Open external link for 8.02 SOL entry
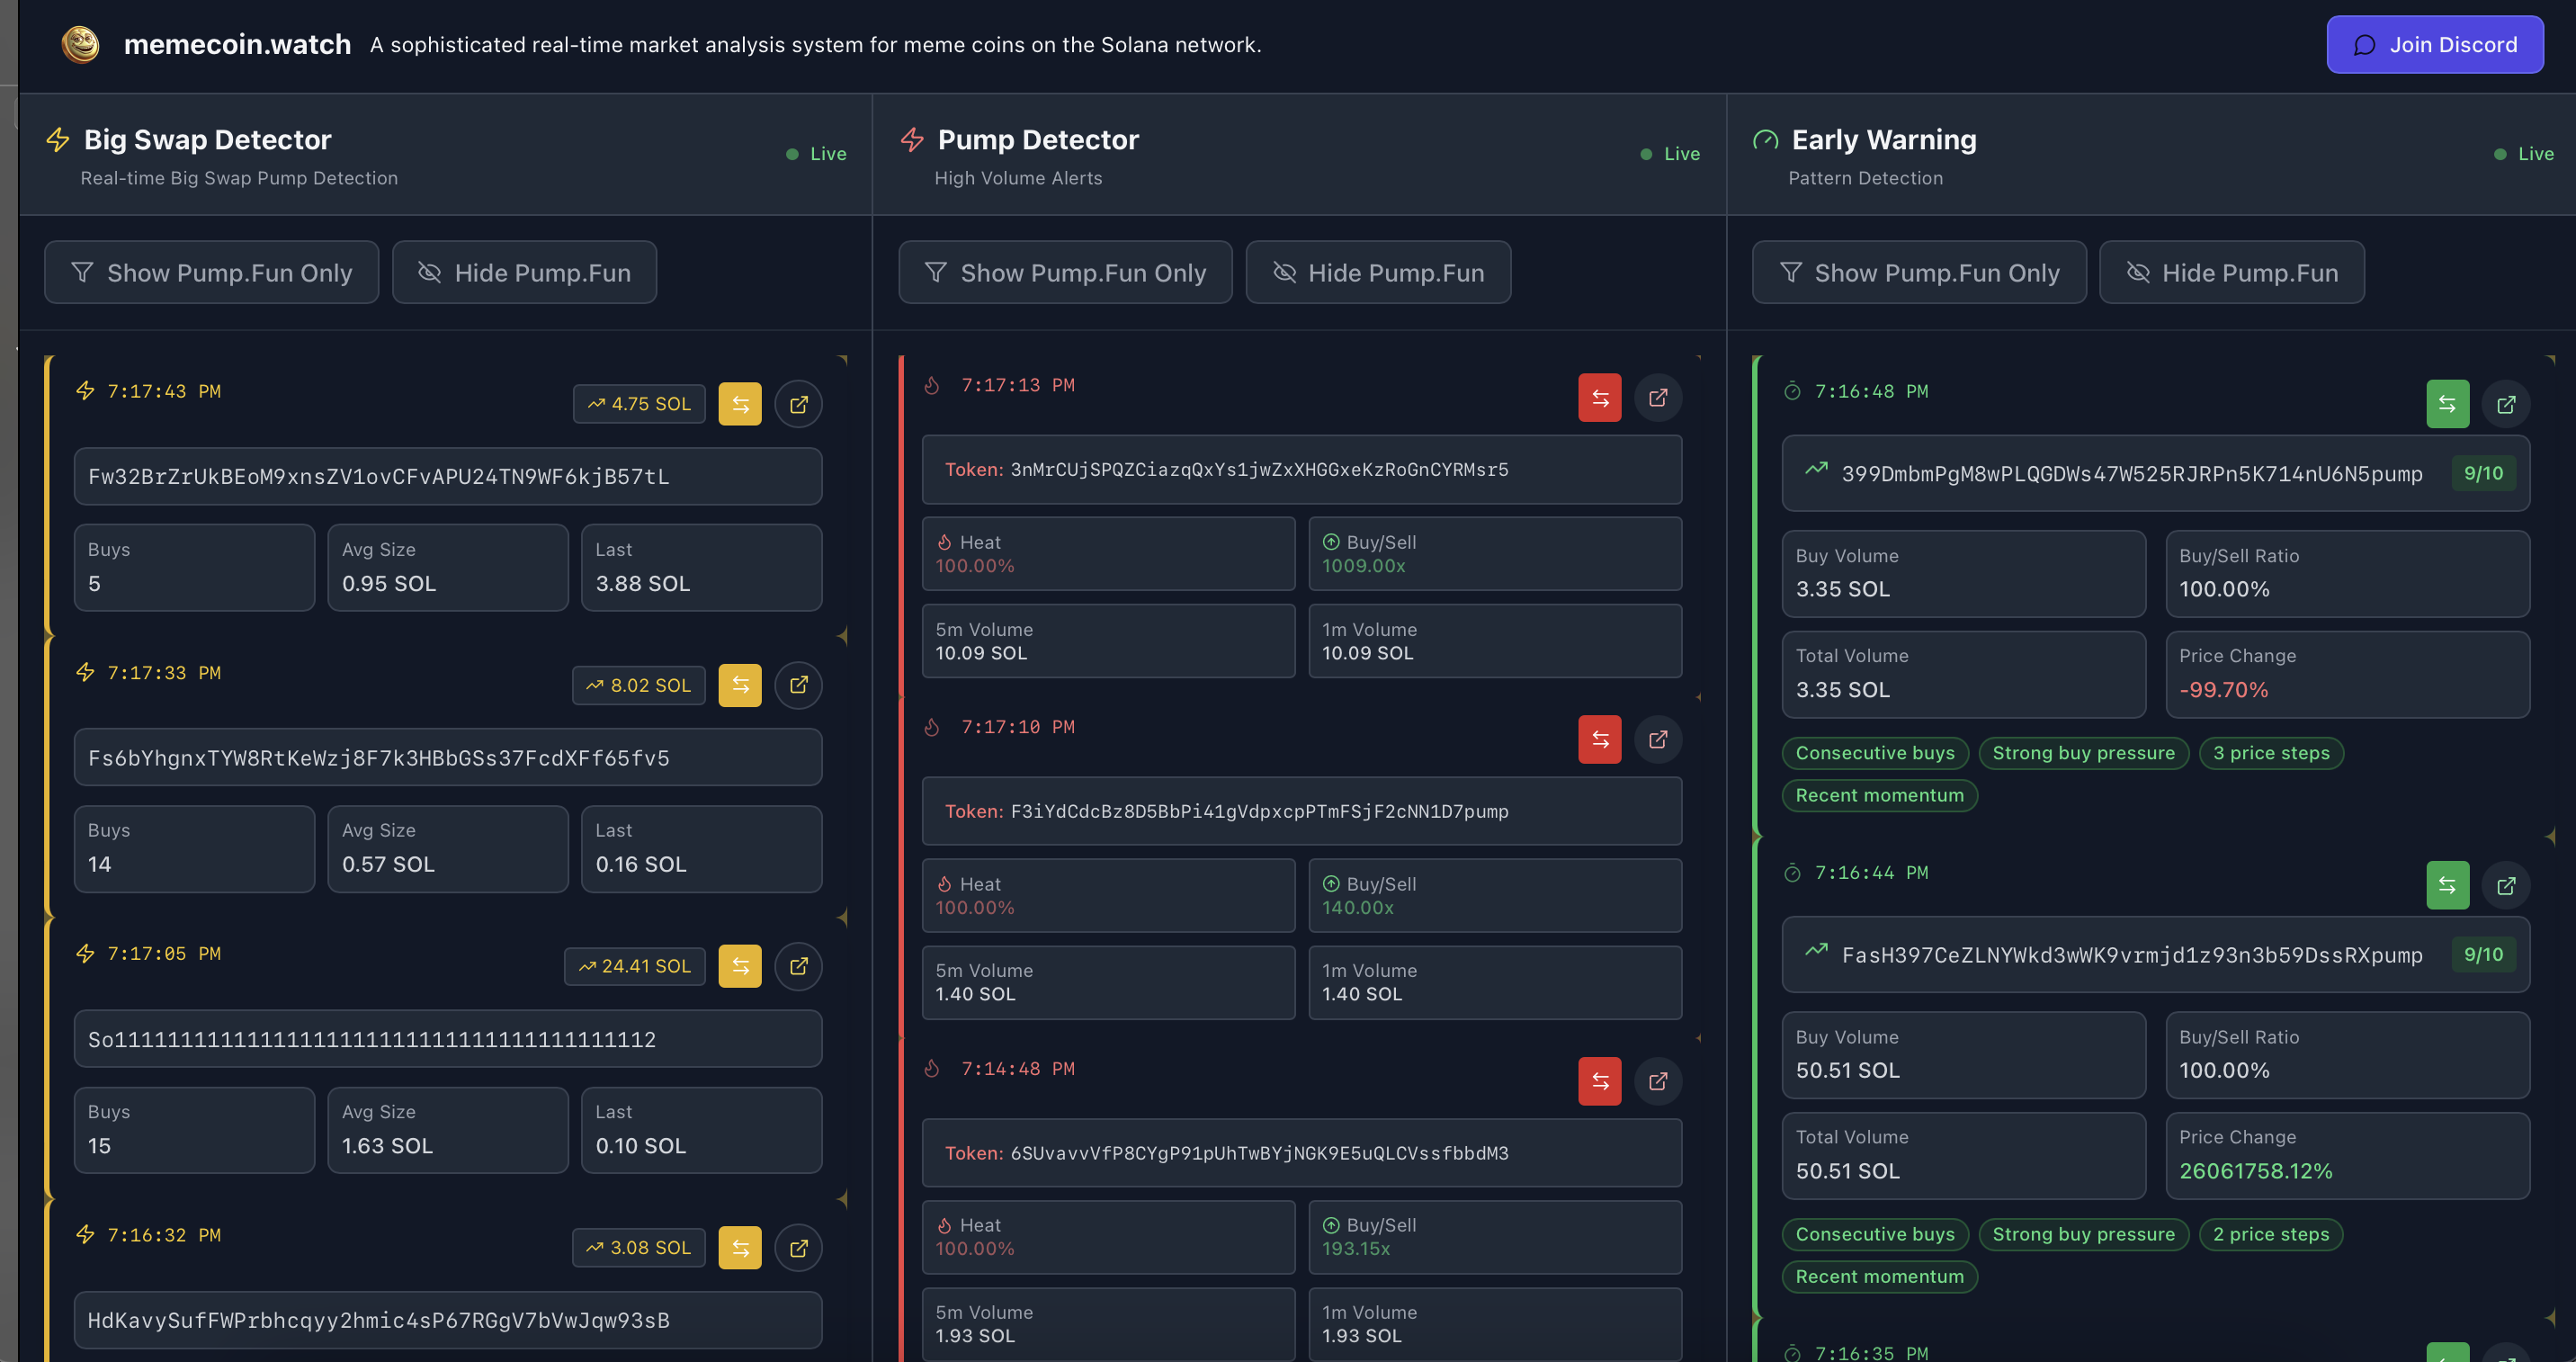This screenshot has height=1362, width=2576. (798, 685)
